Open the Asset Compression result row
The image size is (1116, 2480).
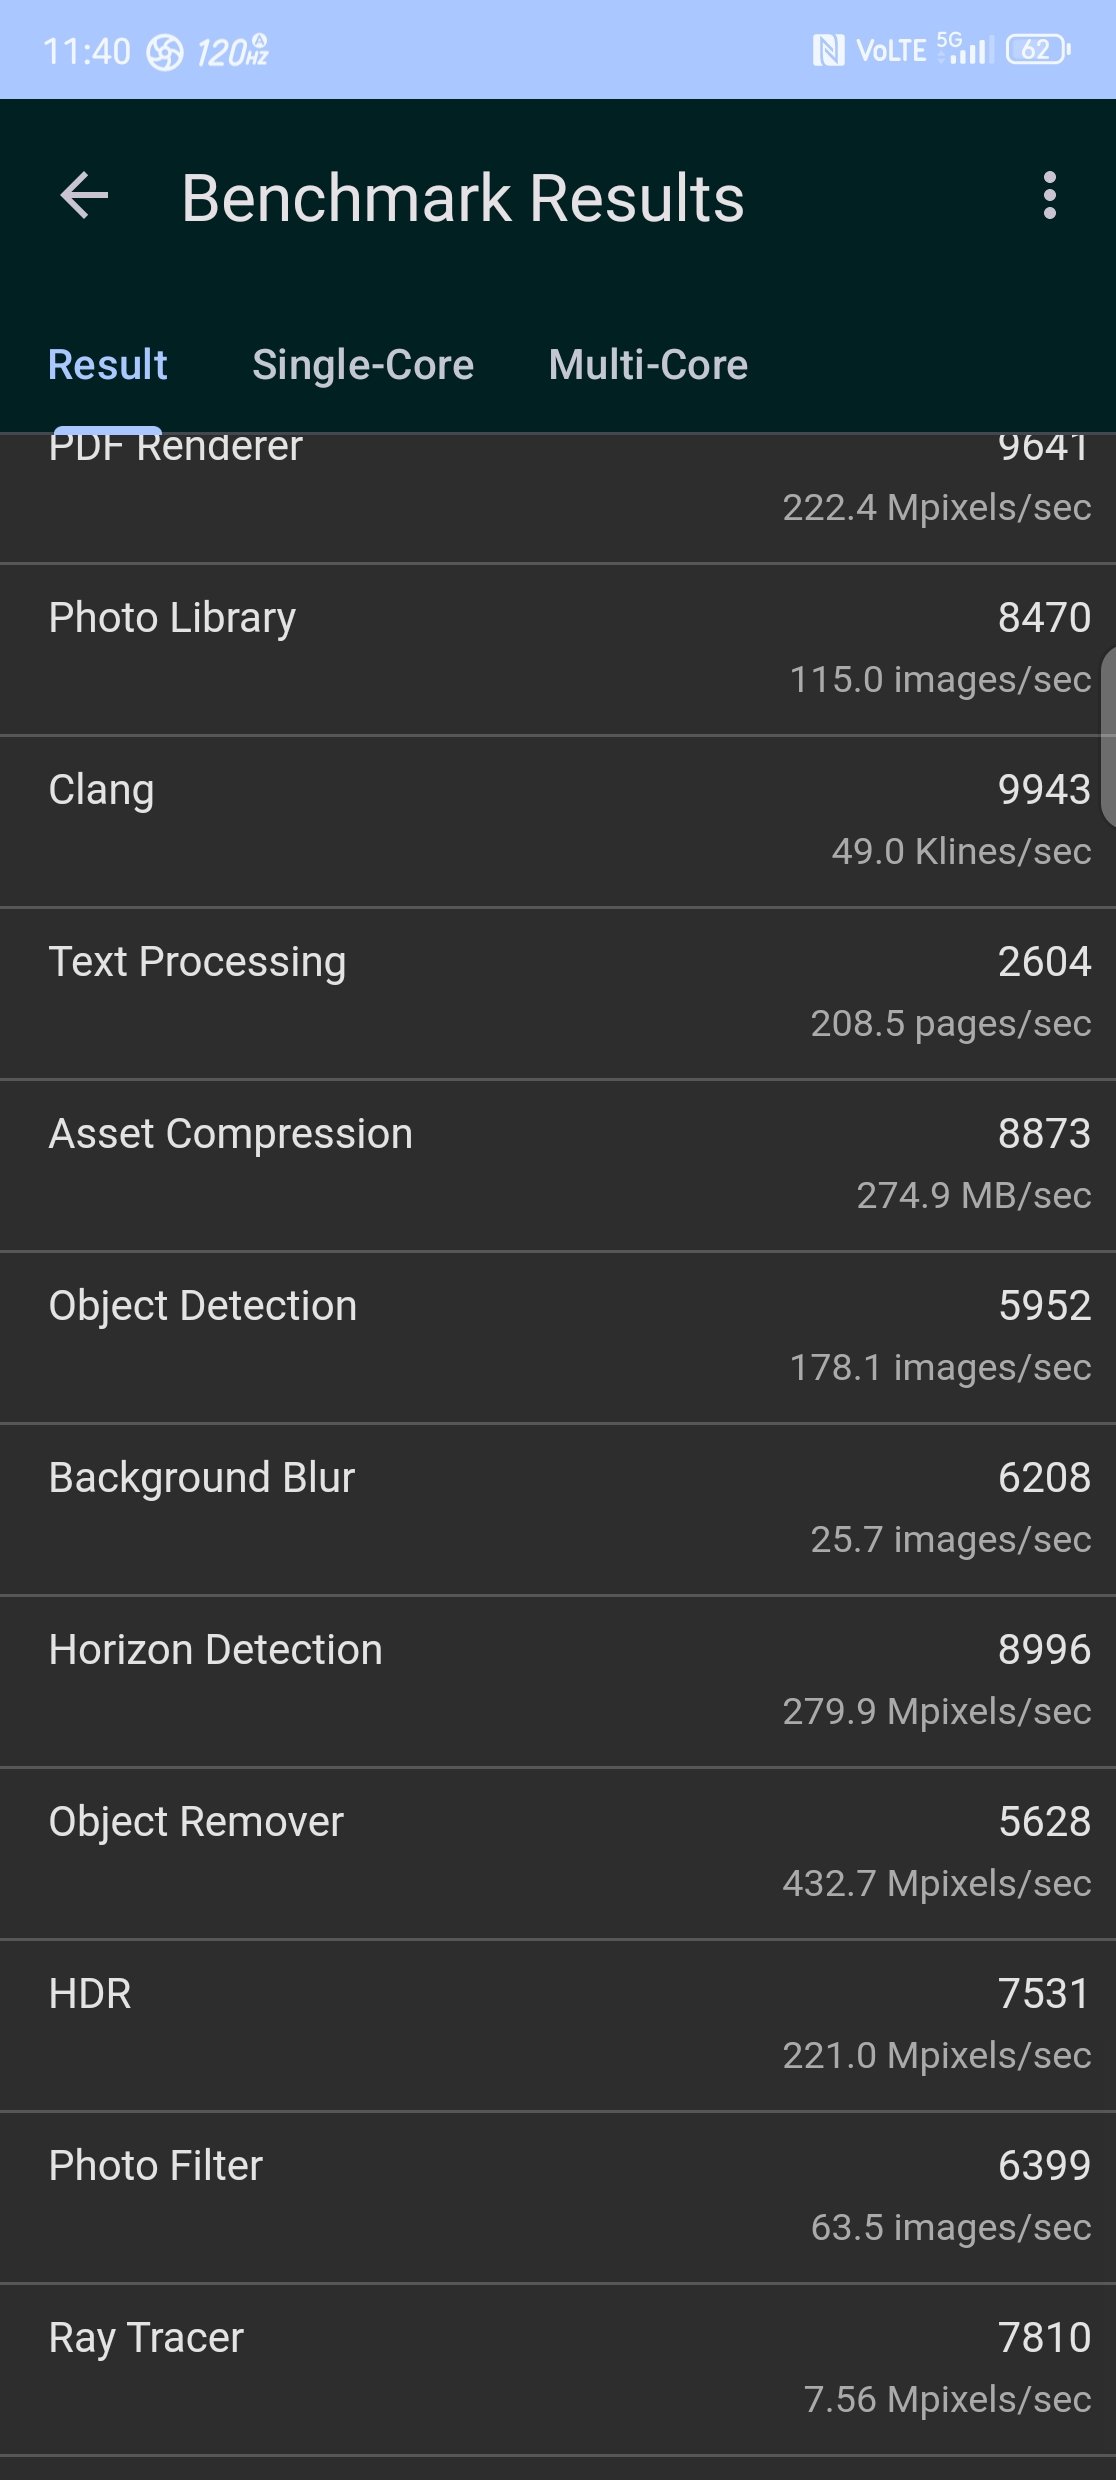tap(558, 1166)
